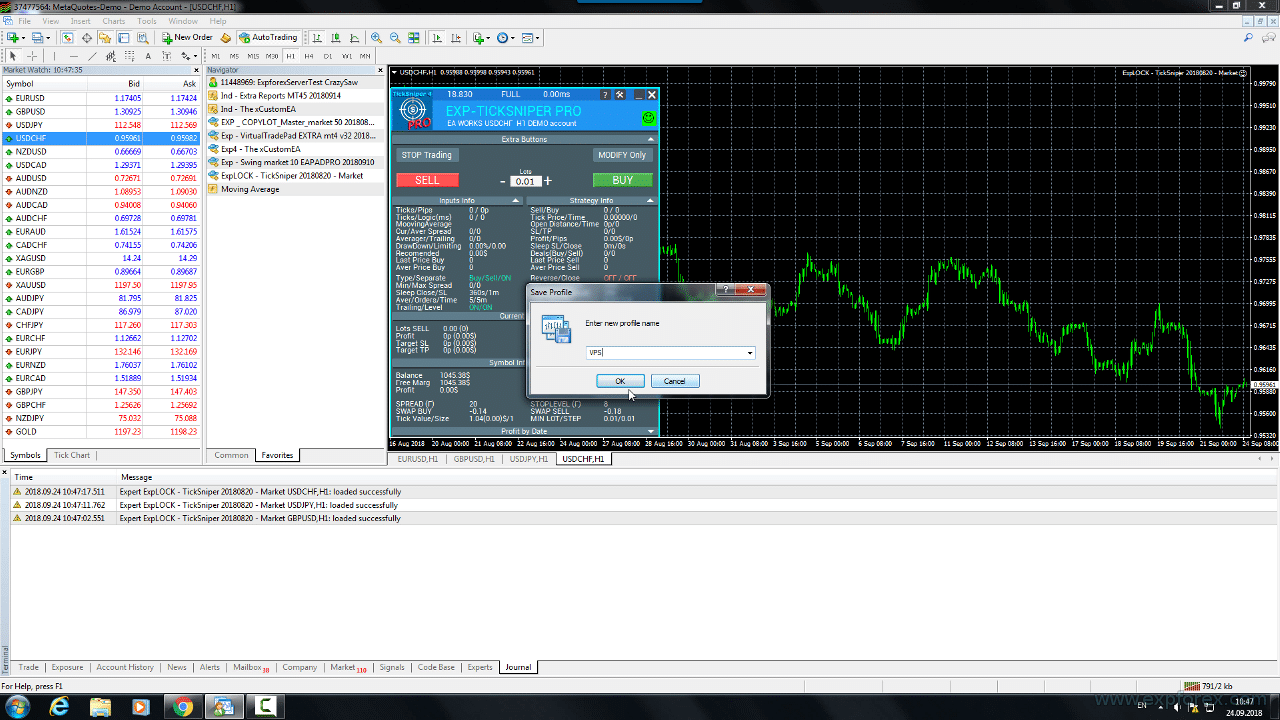
Task: Select the Vertical Line drawing tool
Action: click(x=54, y=56)
